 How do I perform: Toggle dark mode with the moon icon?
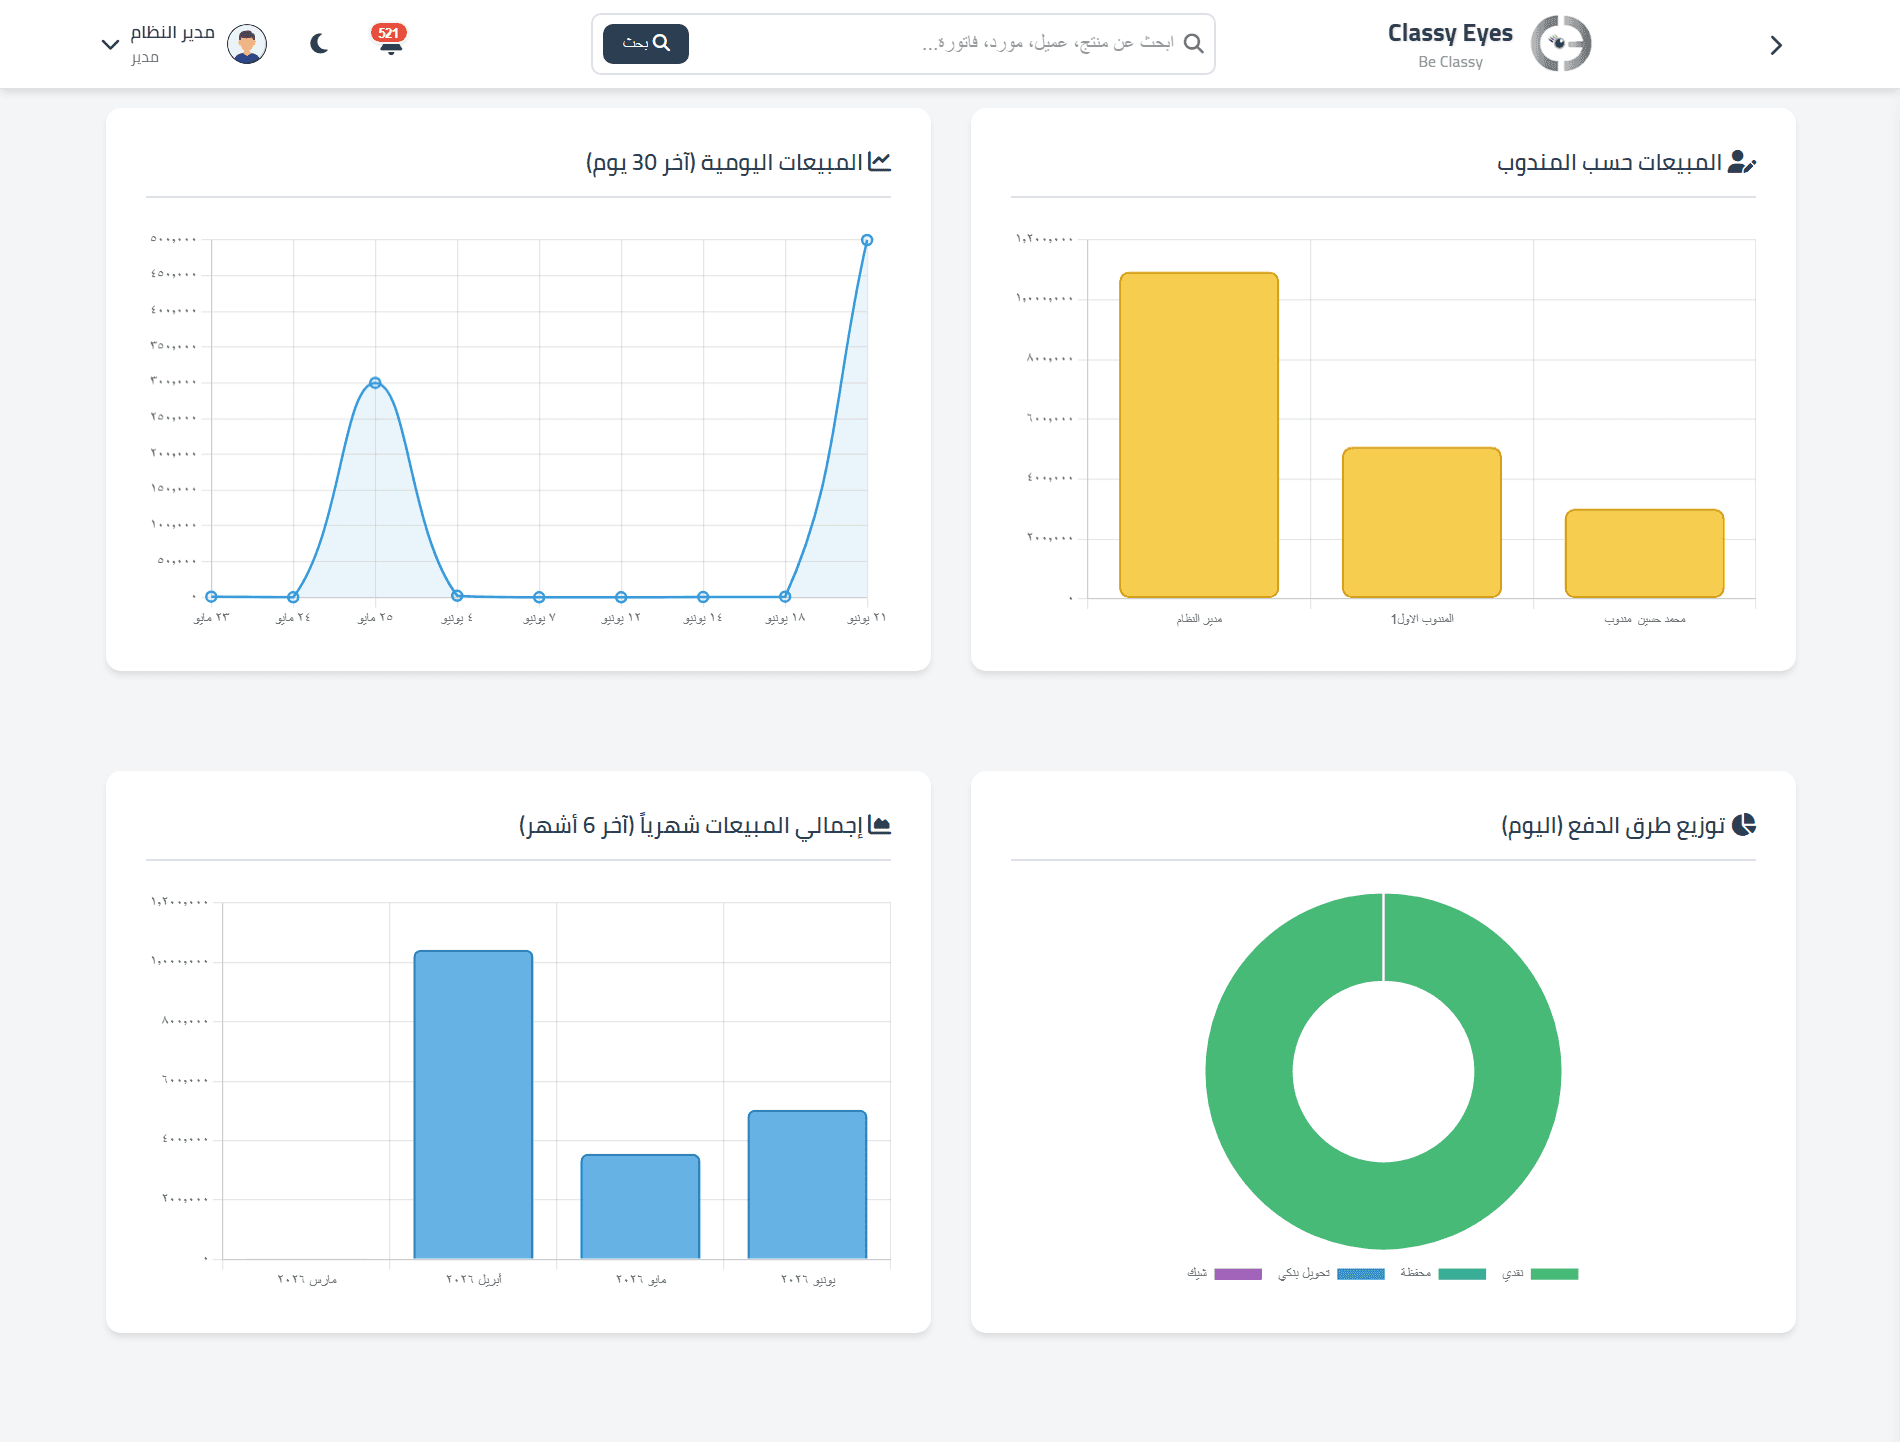point(319,43)
